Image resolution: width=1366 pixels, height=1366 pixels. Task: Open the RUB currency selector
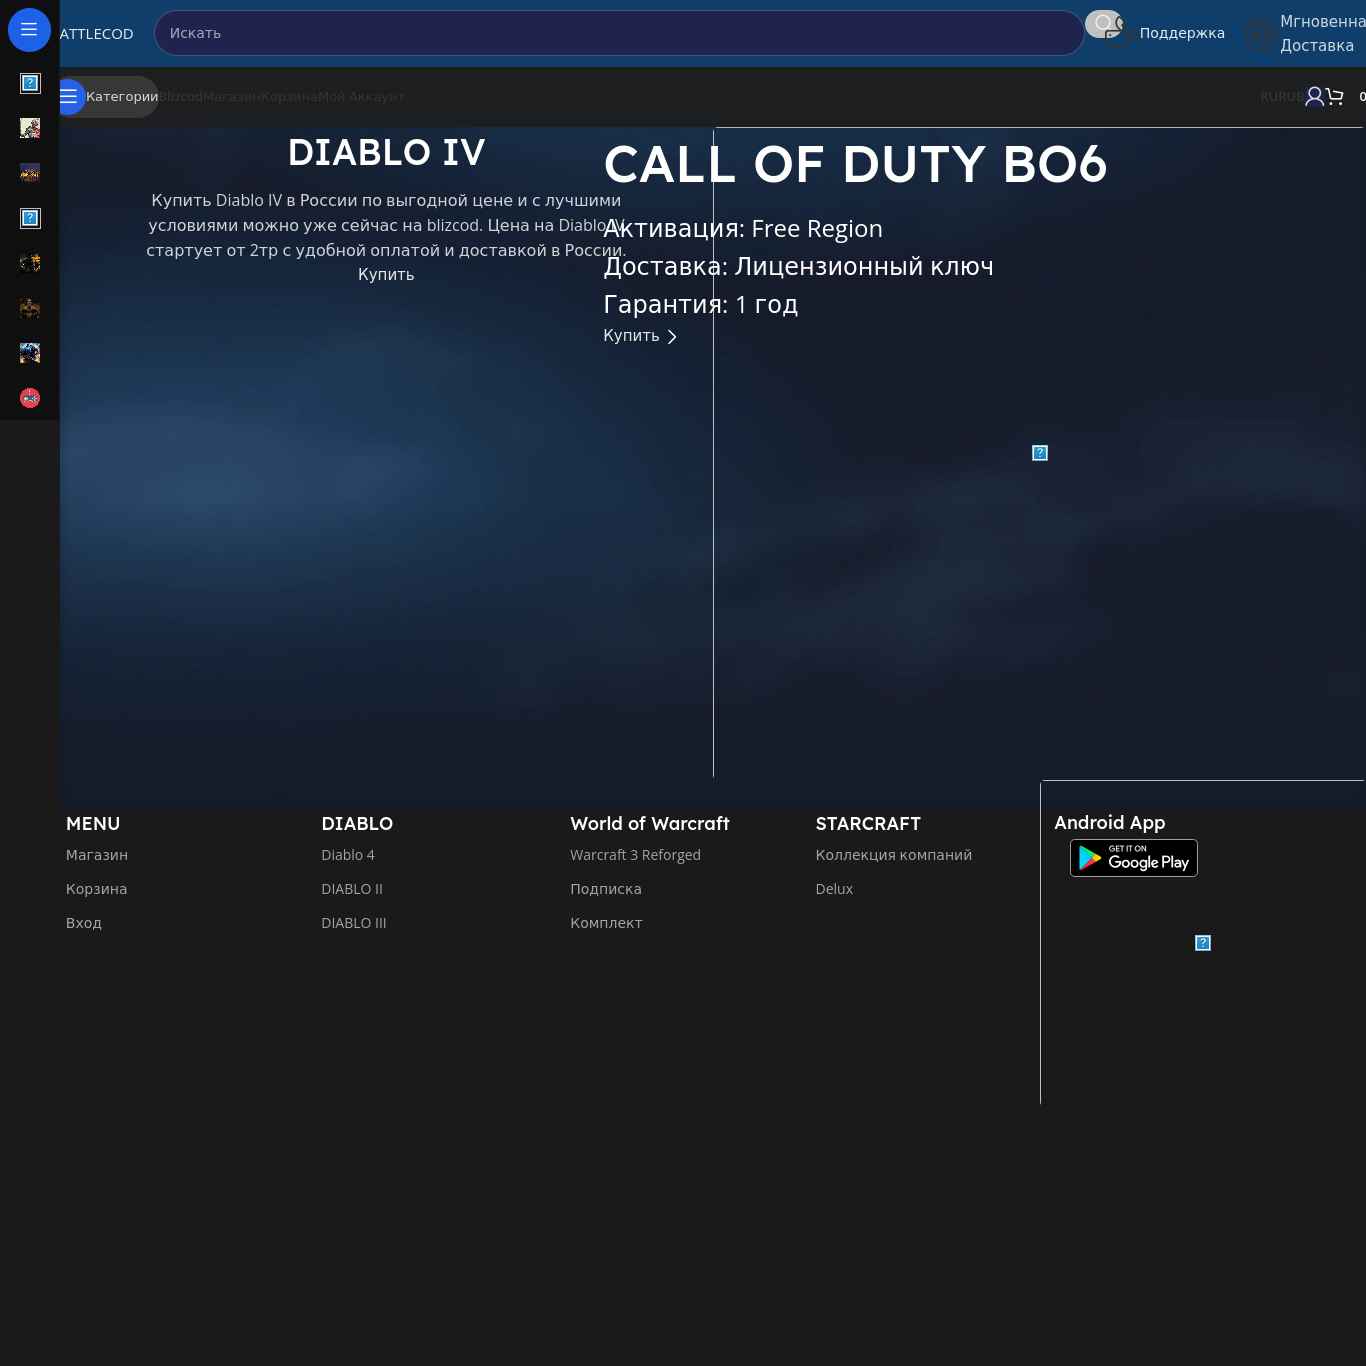tap(1293, 97)
